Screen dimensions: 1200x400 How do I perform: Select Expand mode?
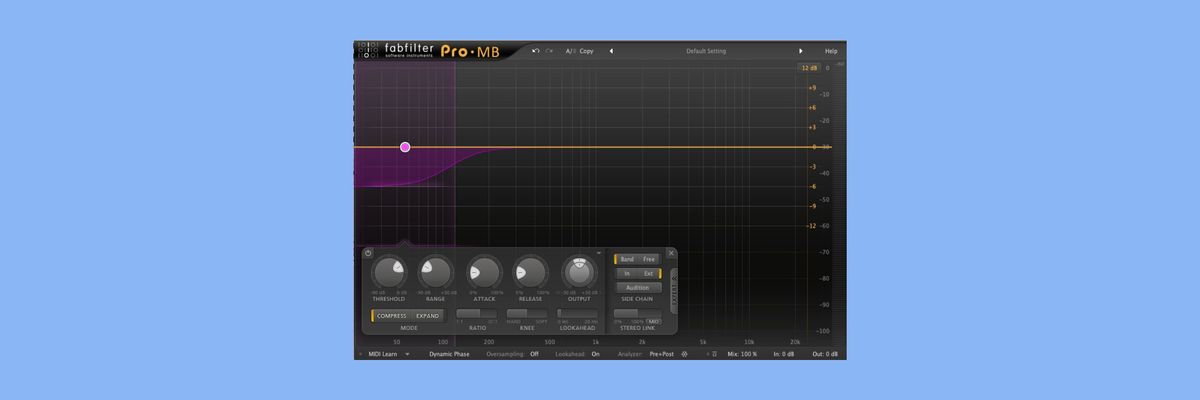tap(427, 316)
